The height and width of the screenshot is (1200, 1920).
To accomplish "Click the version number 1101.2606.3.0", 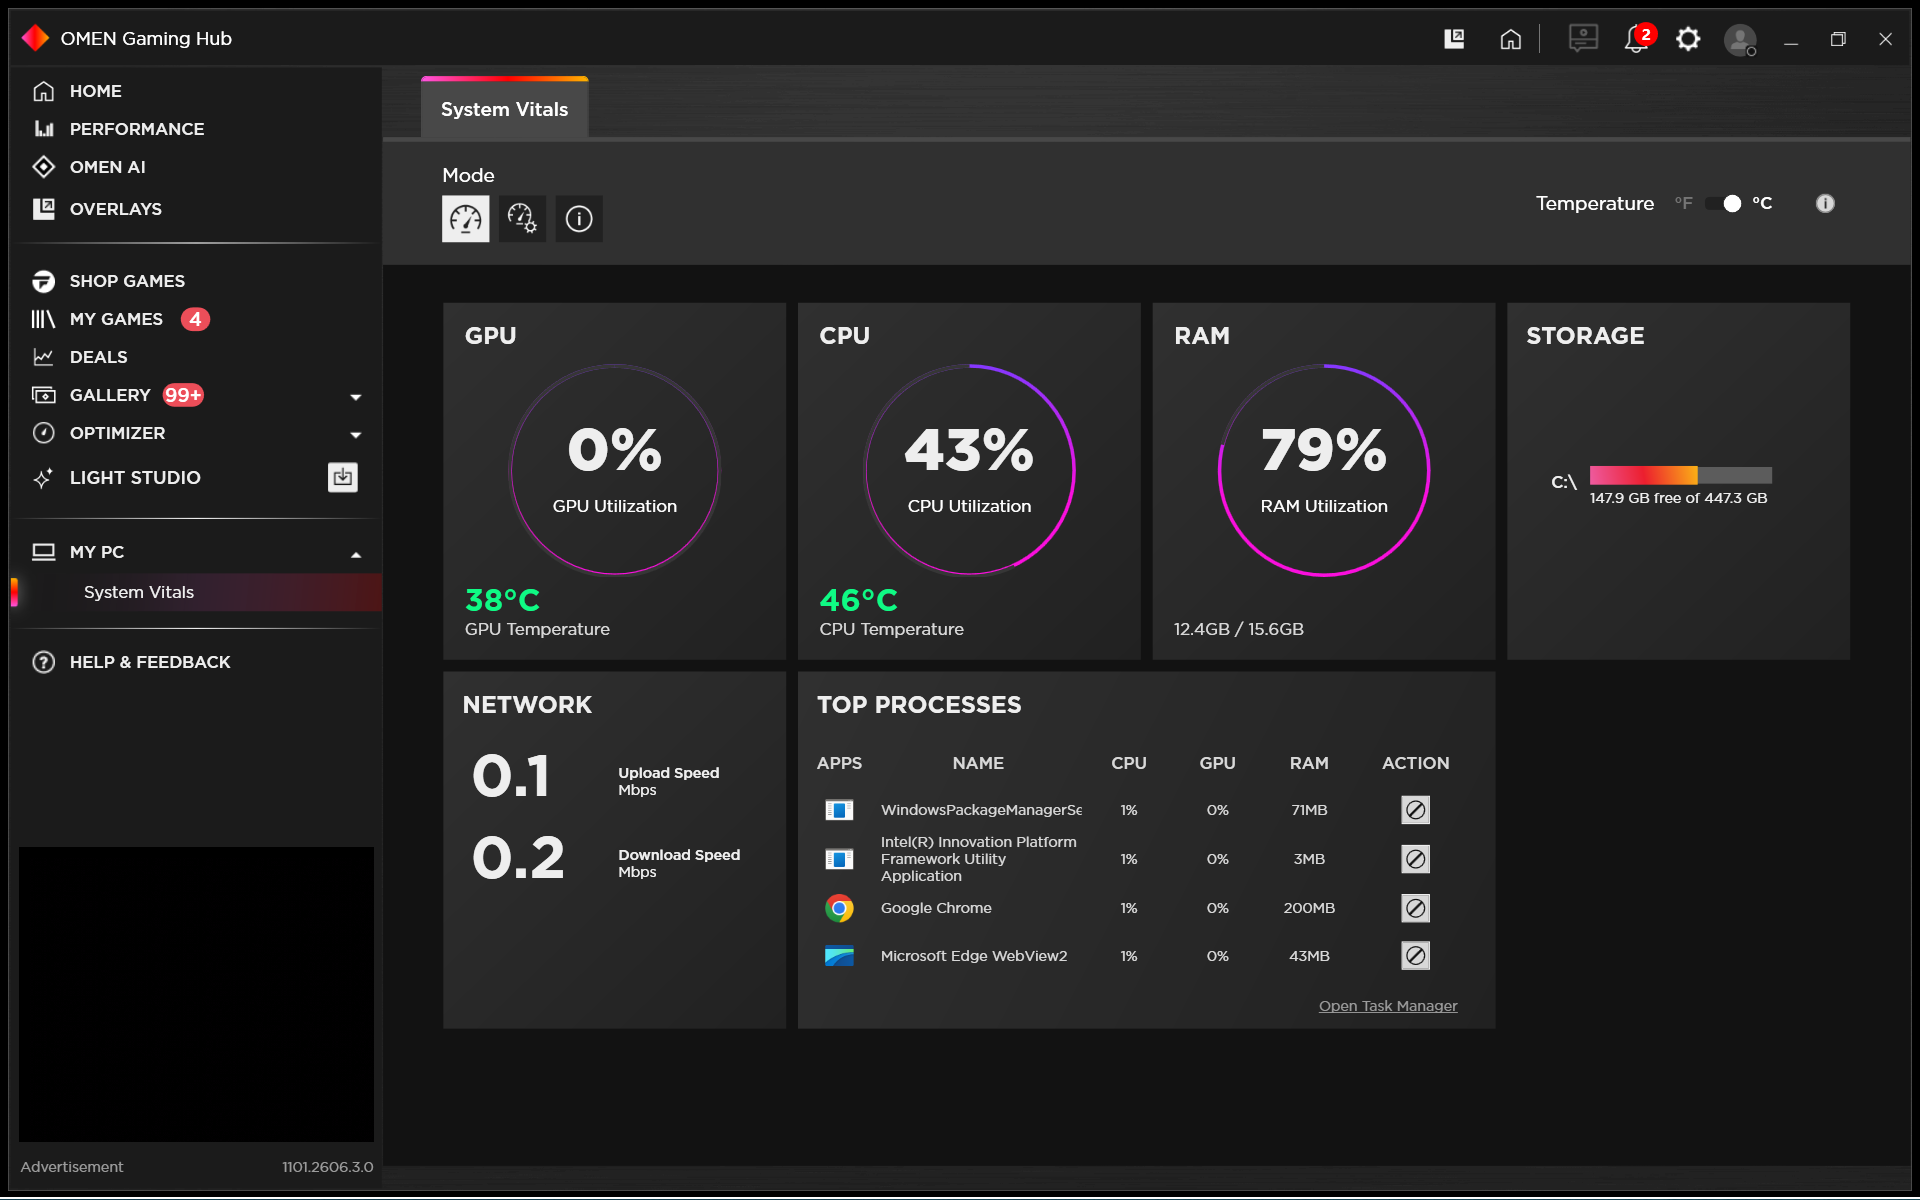I will tap(327, 1167).
